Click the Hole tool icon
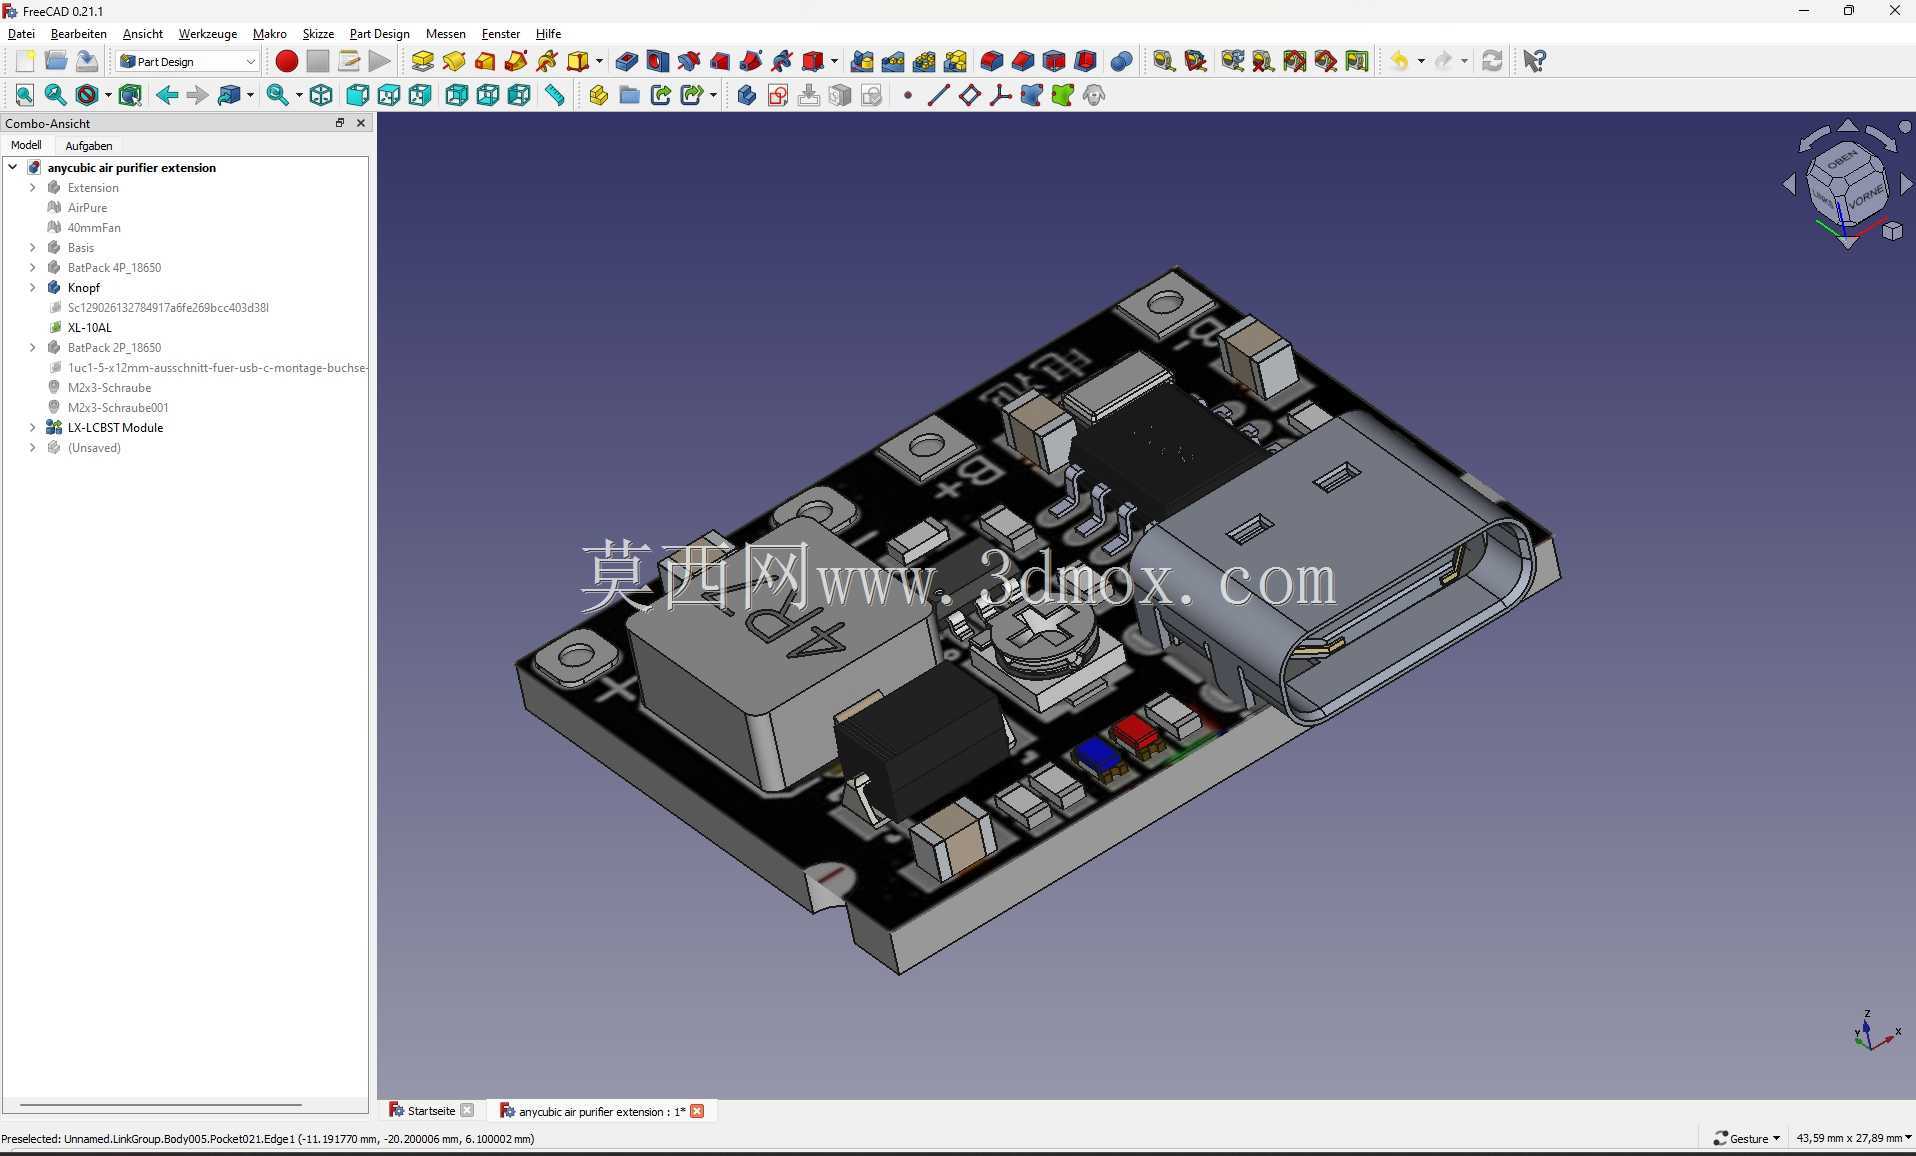This screenshot has width=1916, height=1156. [x=657, y=61]
